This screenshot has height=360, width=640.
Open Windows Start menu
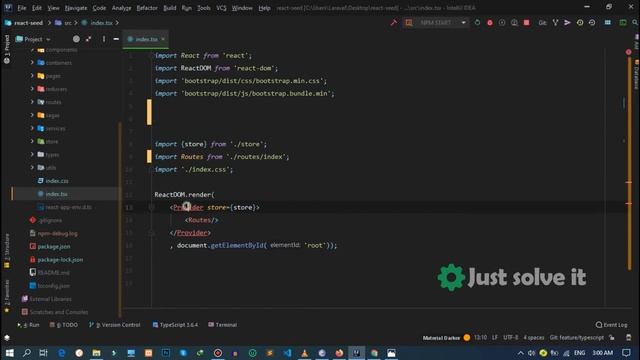tap(9, 353)
